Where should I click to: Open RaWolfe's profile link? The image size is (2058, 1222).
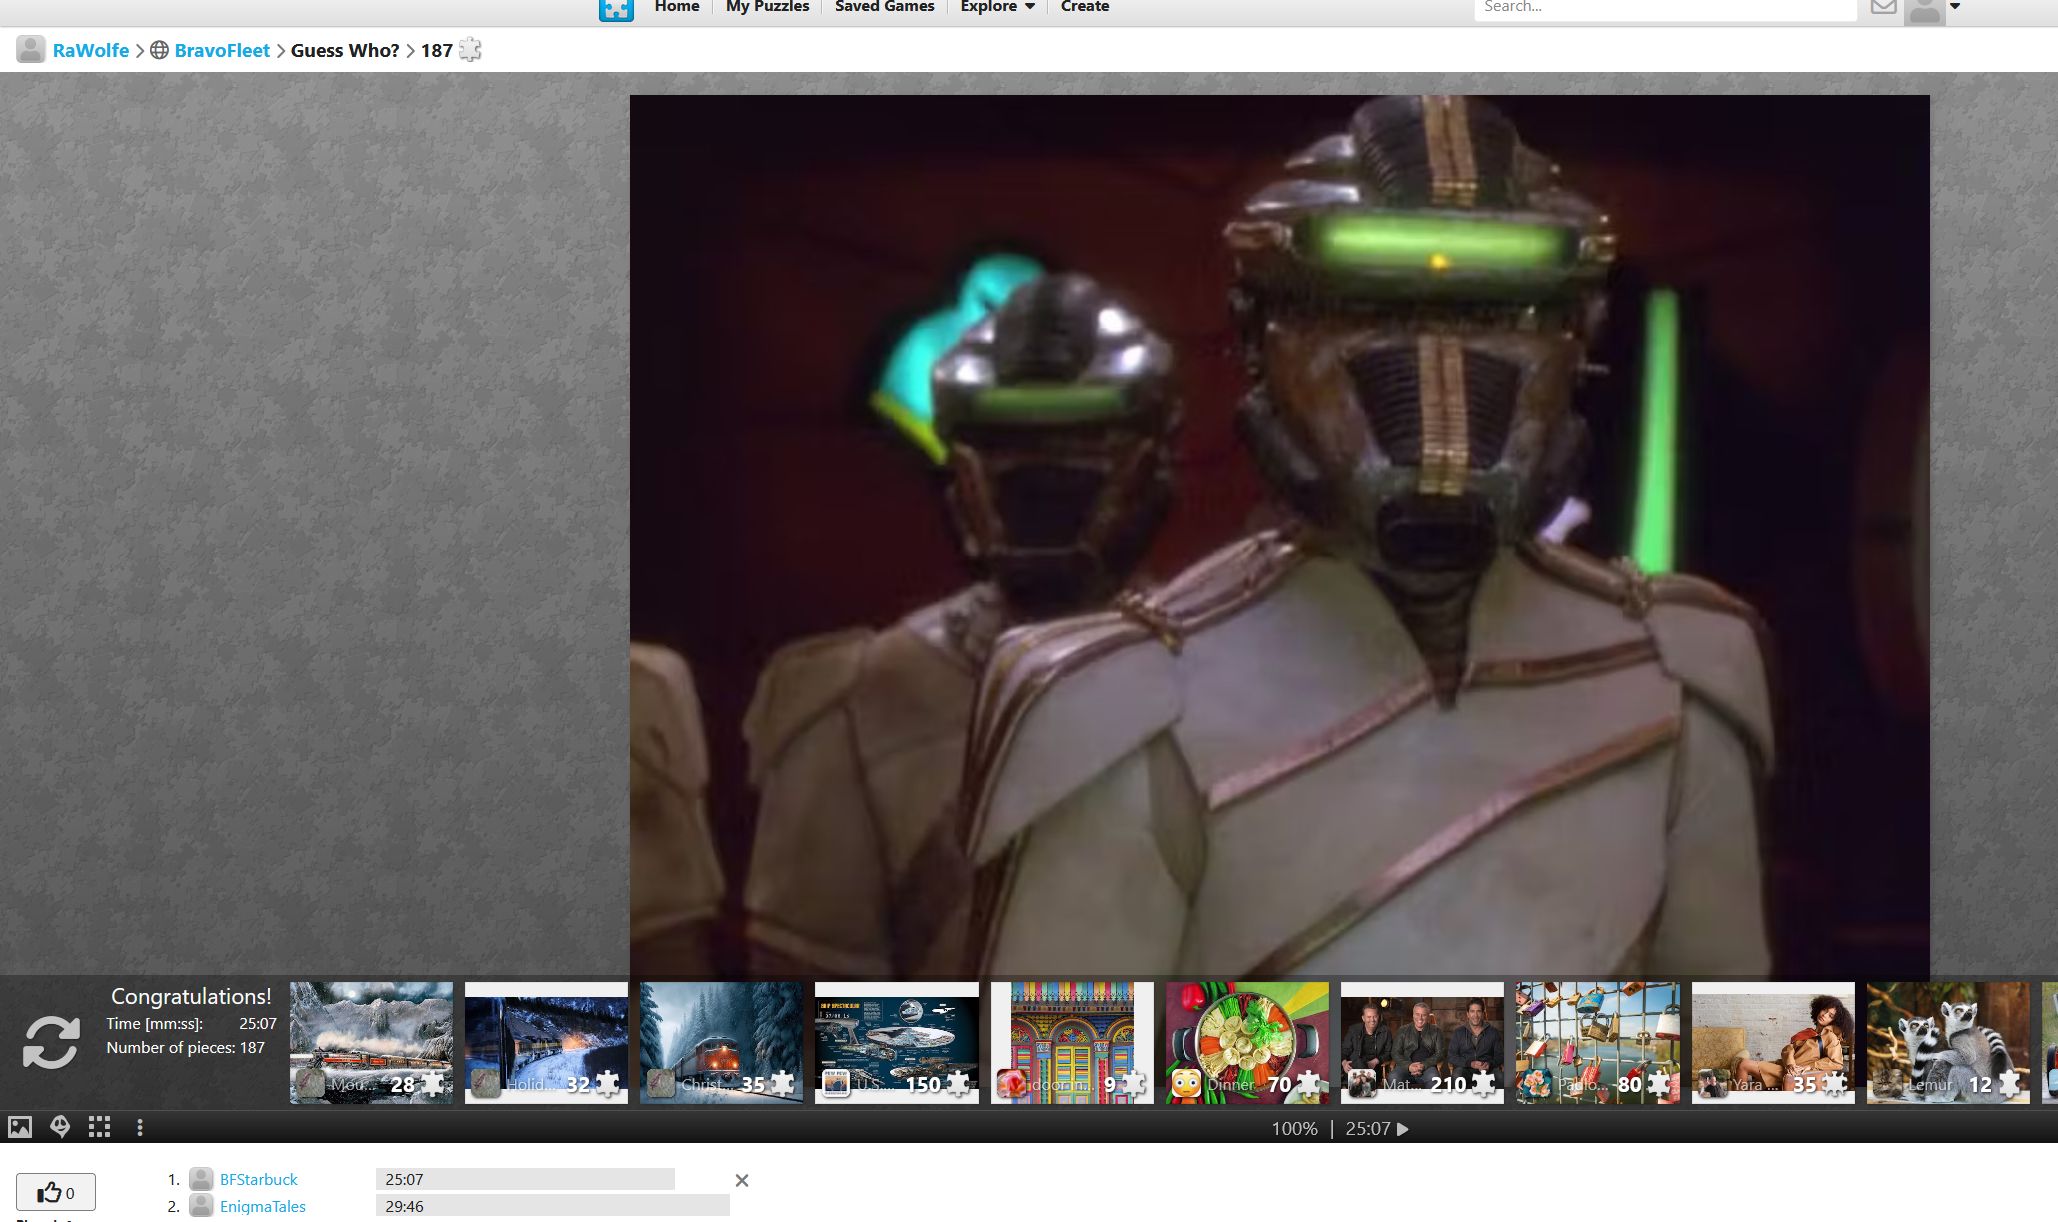91,50
